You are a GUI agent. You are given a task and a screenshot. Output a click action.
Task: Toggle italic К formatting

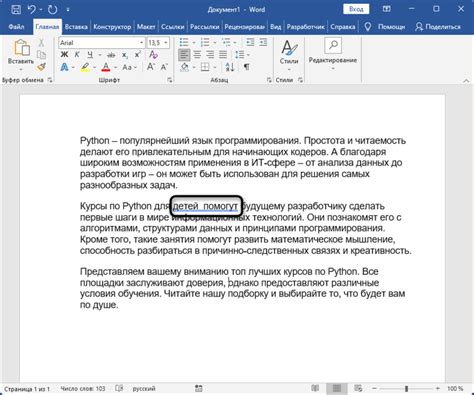(77, 55)
